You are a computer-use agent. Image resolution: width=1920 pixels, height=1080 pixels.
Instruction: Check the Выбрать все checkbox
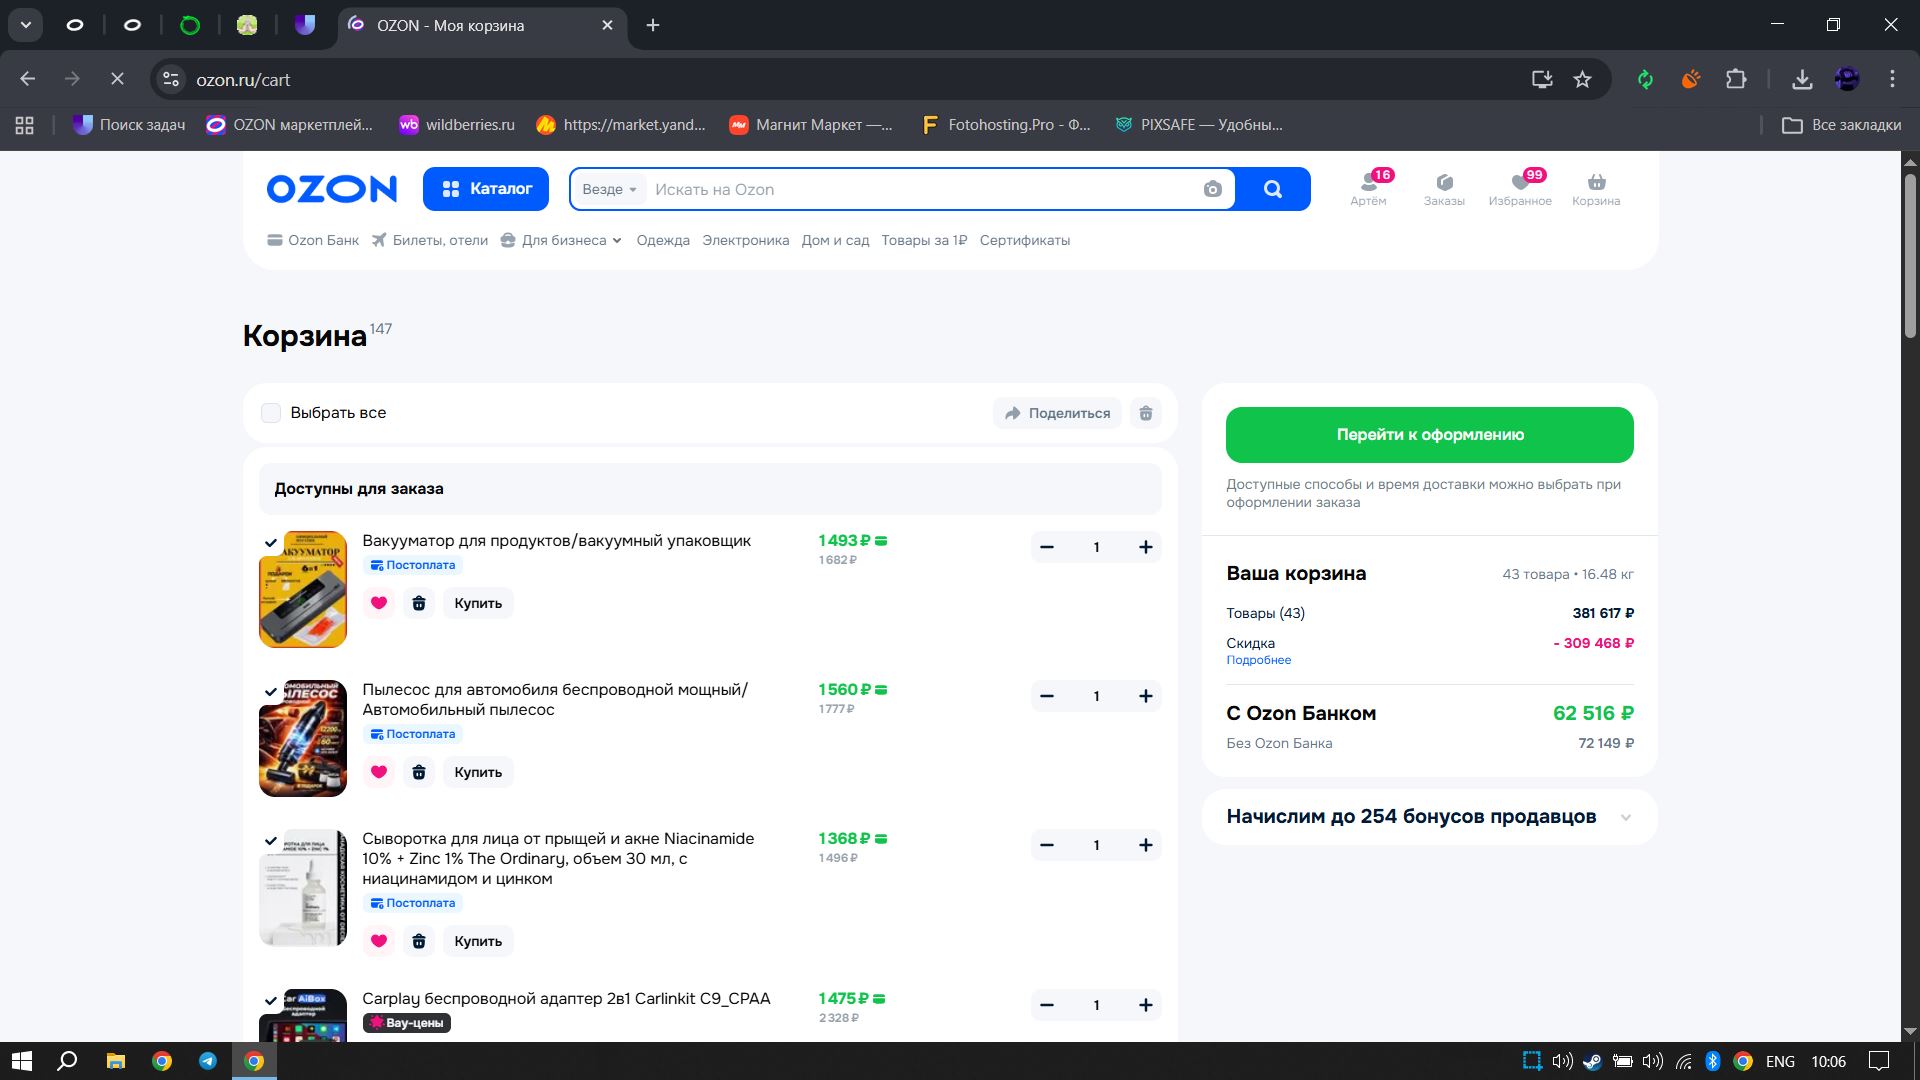pyautogui.click(x=271, y=413)
